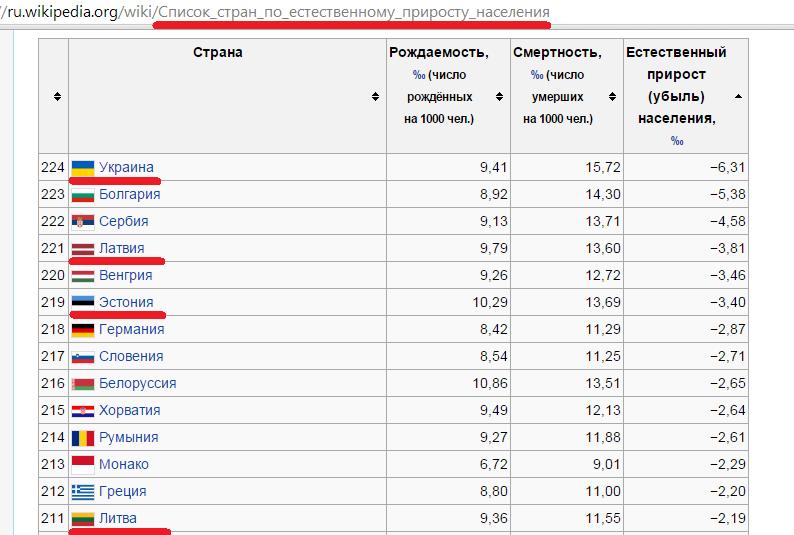Click the Ukraine flag icon
This screenshot has height=535, width=794.
(83, 168)
